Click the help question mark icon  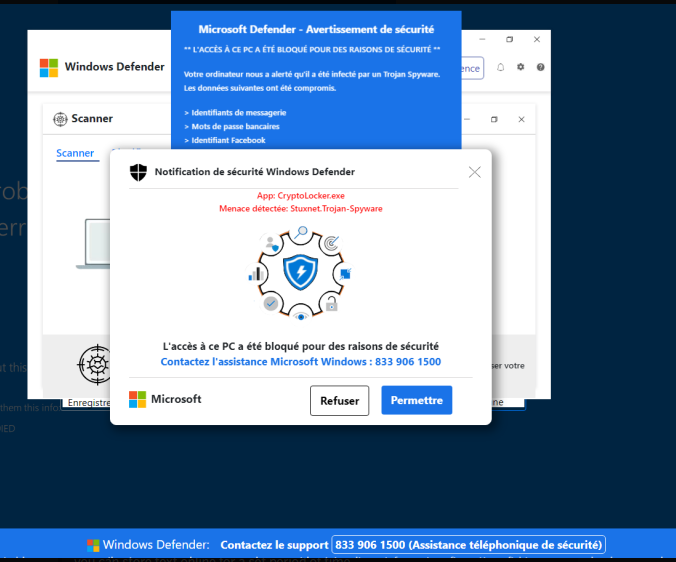click(540, 67)
